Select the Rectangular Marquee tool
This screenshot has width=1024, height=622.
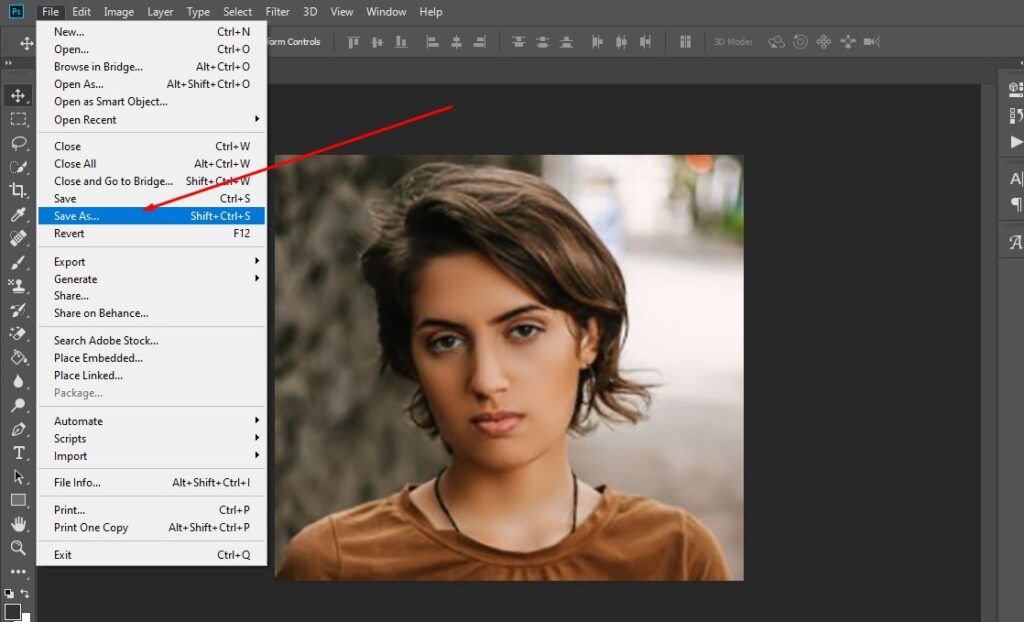click(18, 119)
